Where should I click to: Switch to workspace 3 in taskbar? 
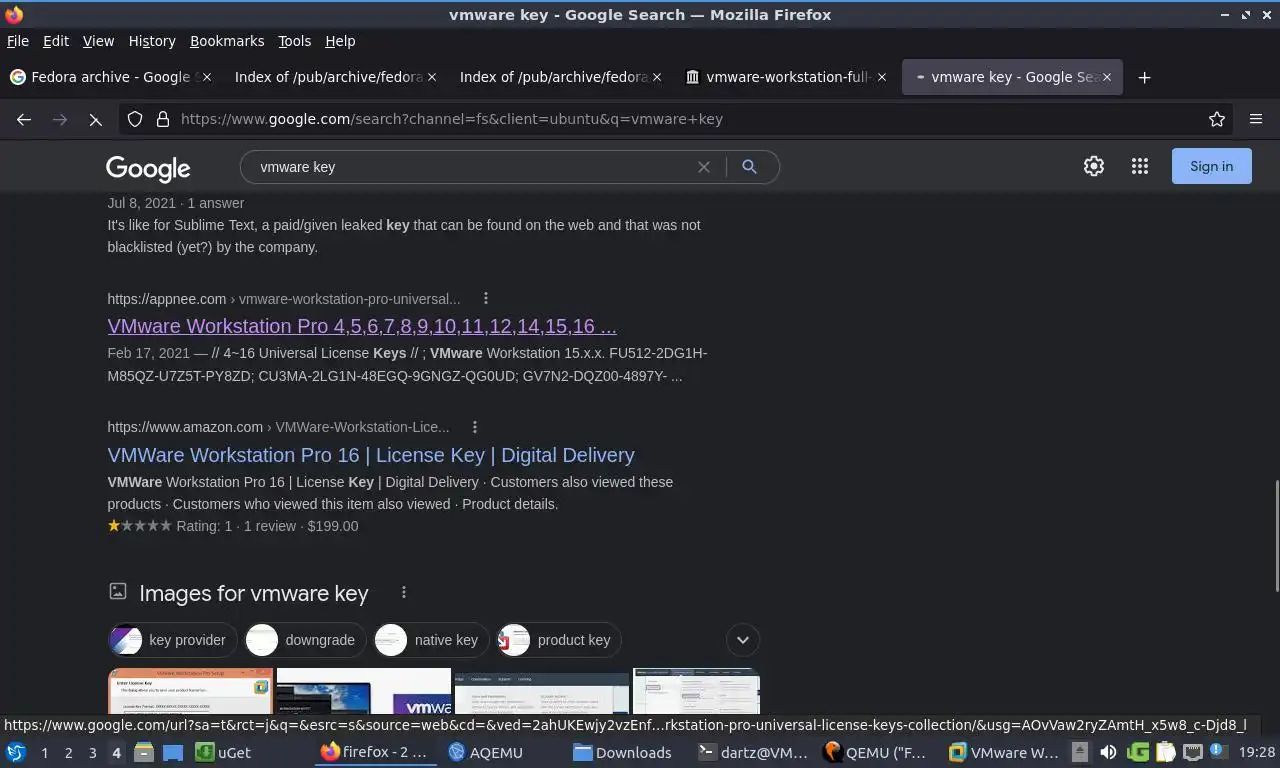coord(93,752)
